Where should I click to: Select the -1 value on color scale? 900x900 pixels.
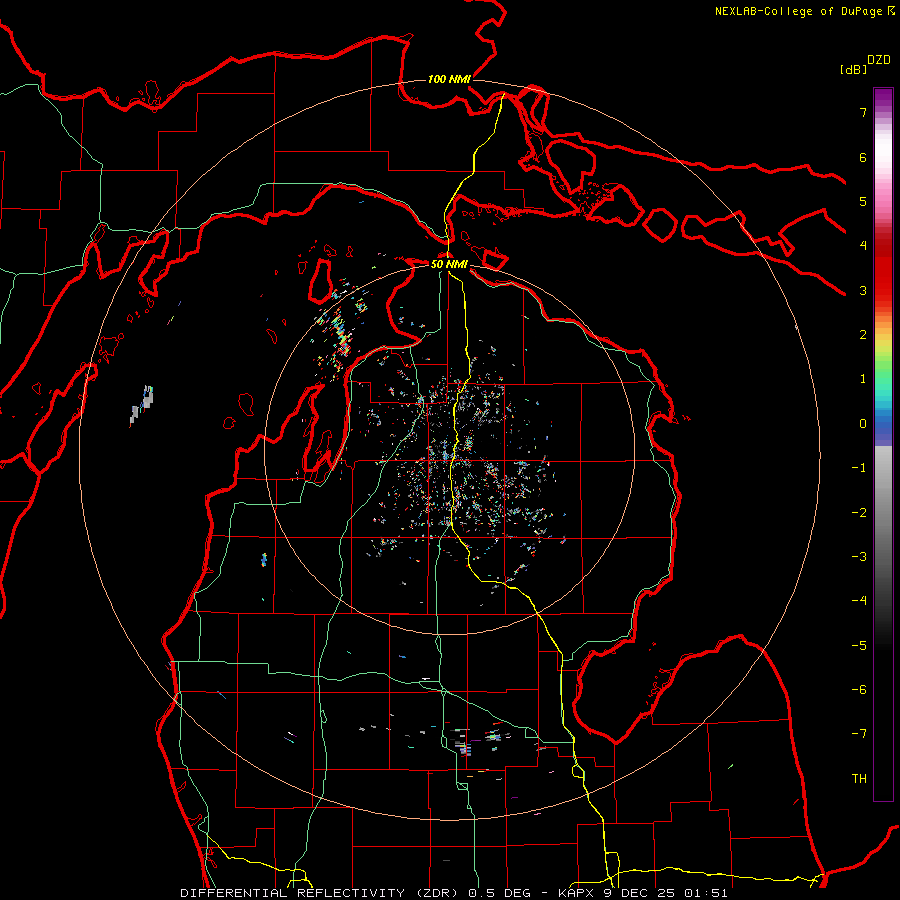pyautogui.click(x=859, y=468)
